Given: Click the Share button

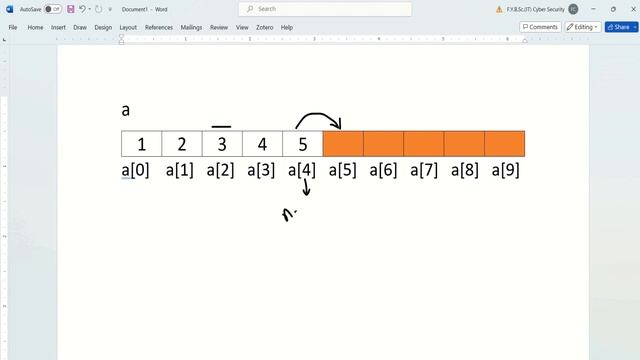Looking at the screenshot, I should pyautogui.click(x=618, y=27).
